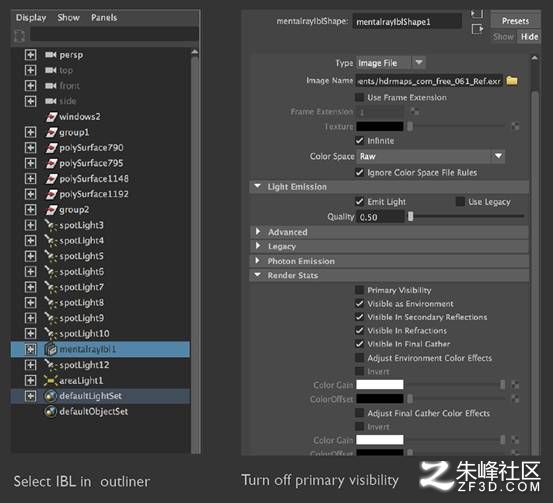Expand the Photon Emission section
Viewport: 553px width, 503px height.
click(x=257, y=261)
